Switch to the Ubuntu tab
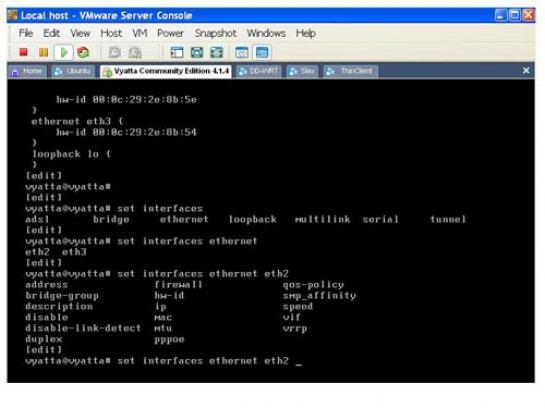 click(x=73, y=71)
